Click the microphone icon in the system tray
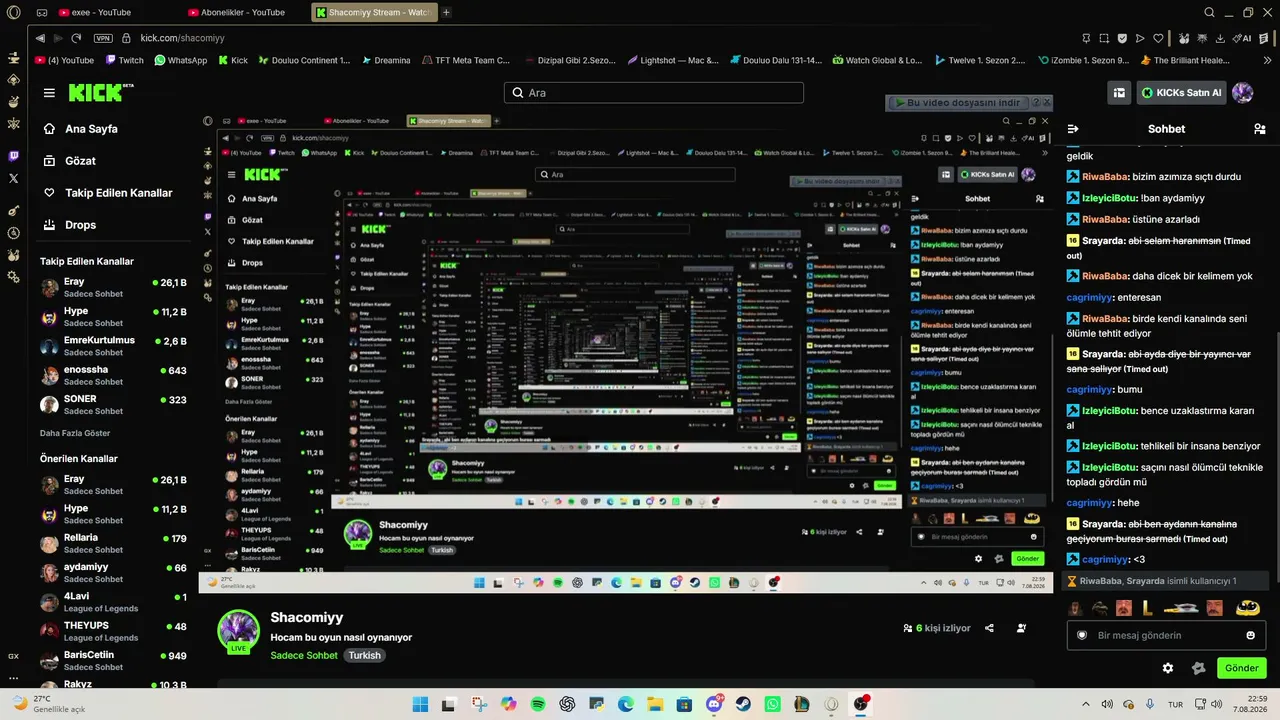The image size is (1280, 720). 1150,704
